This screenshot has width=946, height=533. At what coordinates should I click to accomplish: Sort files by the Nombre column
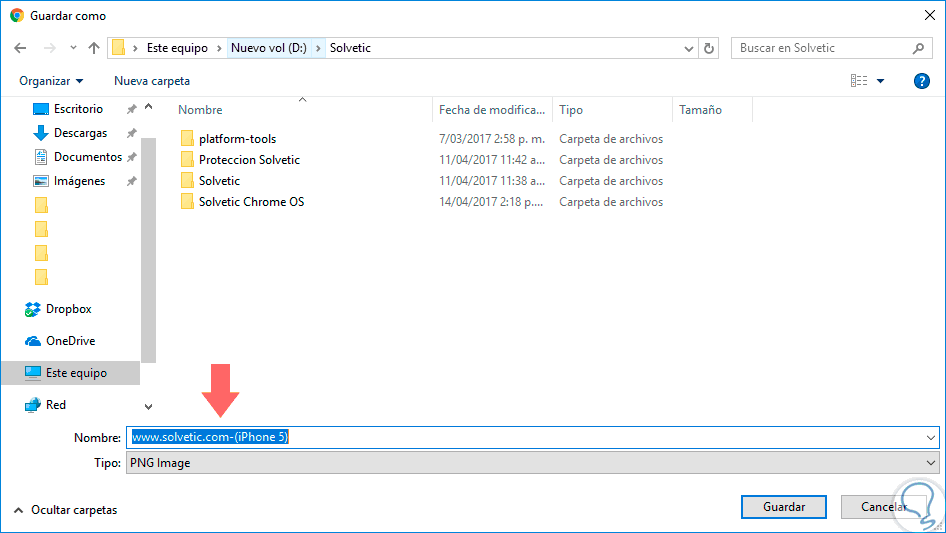click(200, 110)
